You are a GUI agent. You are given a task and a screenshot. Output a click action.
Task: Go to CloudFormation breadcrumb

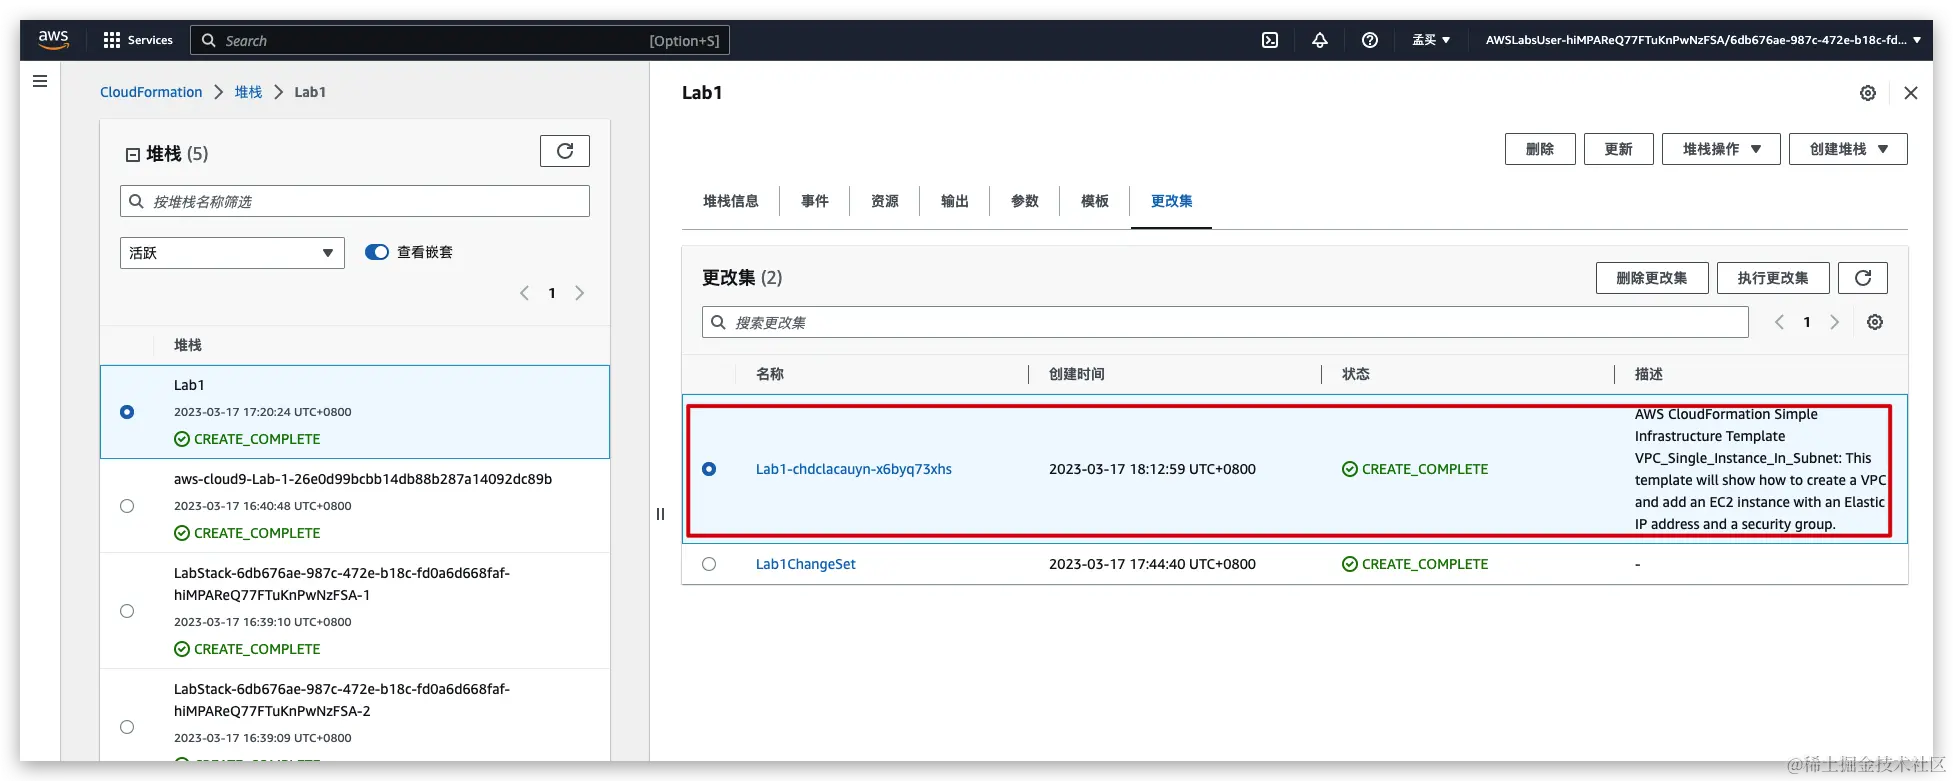[x=151, y=92]
